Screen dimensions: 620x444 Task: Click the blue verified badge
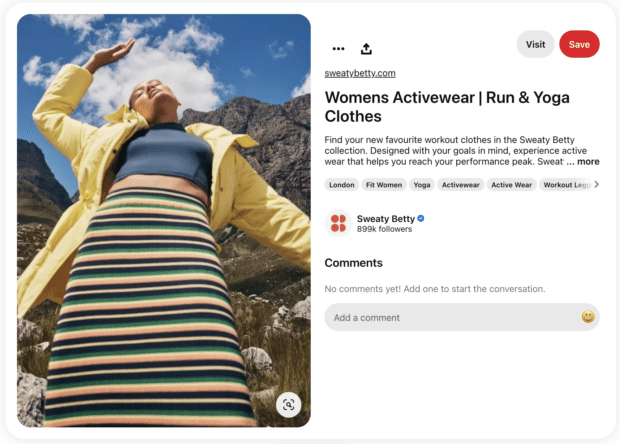(421, 218)
